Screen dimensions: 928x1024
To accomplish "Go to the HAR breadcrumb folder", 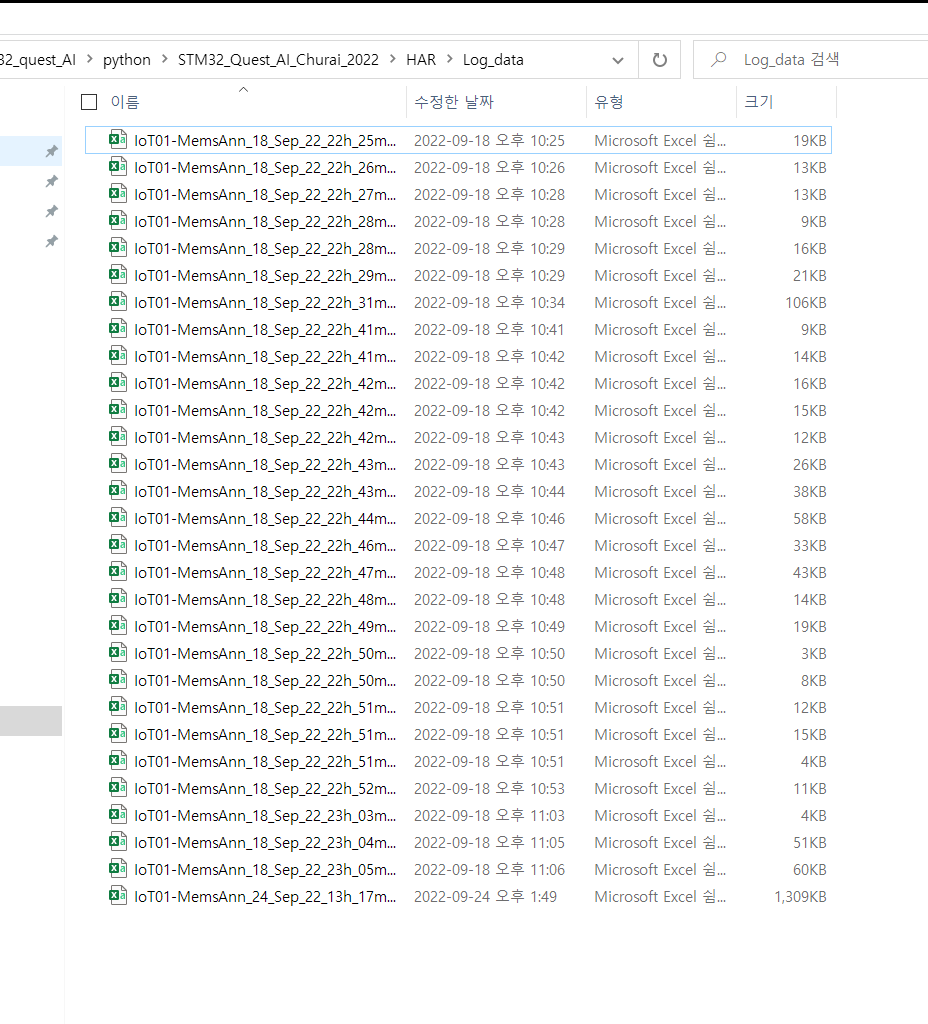I will click(x=421, y=60).
